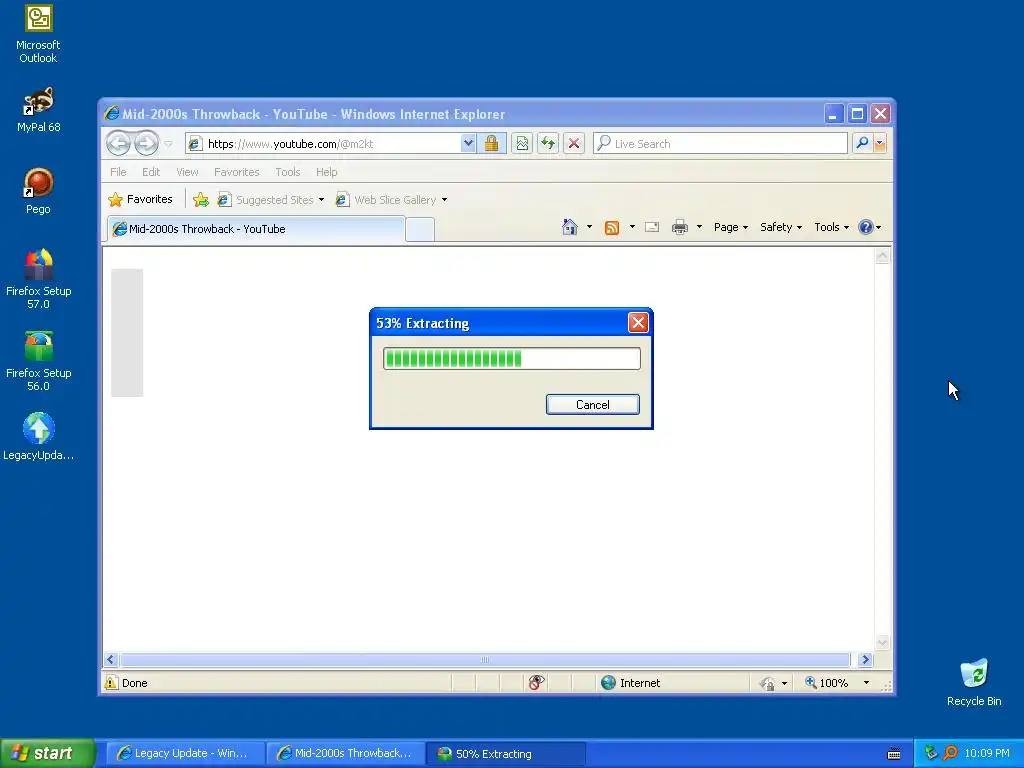Click the Read Mail icon

tap(652, 227)
